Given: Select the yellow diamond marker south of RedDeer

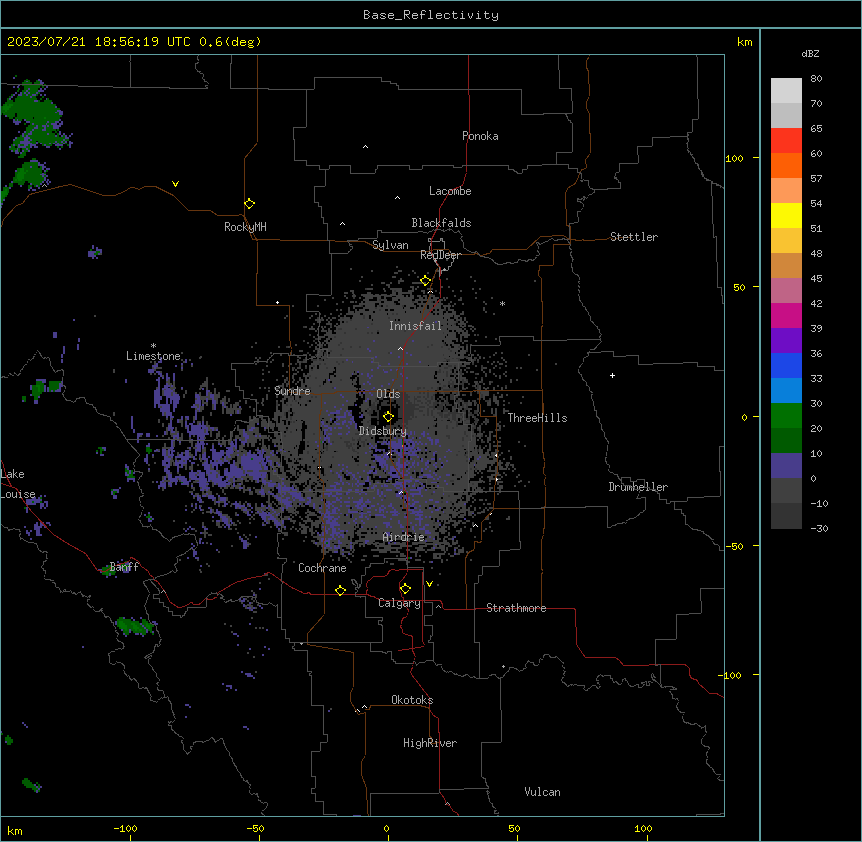Looking at the screenshot, I should 426,281.
